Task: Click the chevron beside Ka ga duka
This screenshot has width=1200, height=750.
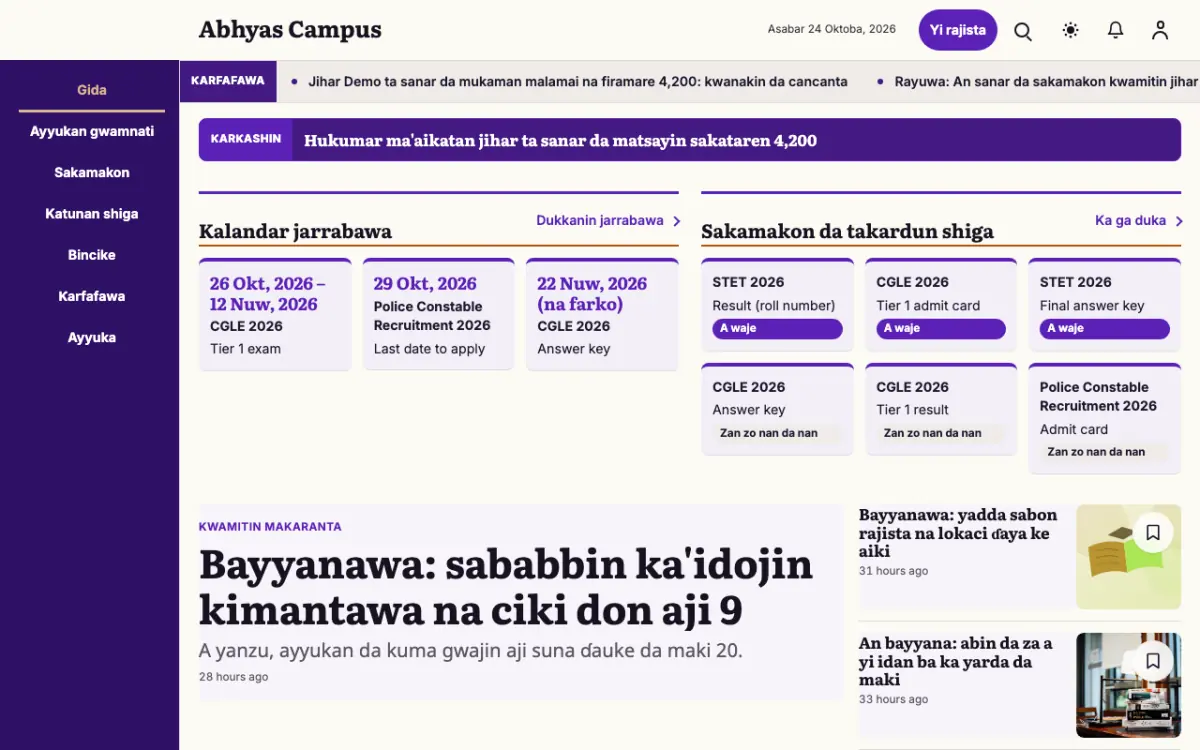Action: point(1179,221)
